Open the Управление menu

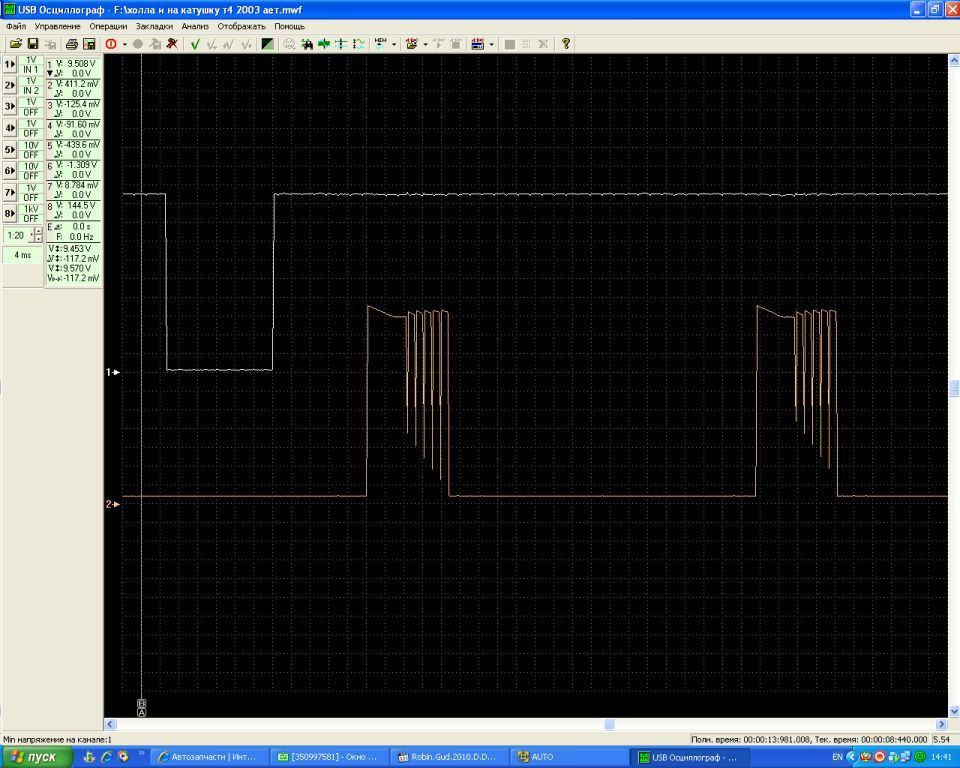click(57, 26)
